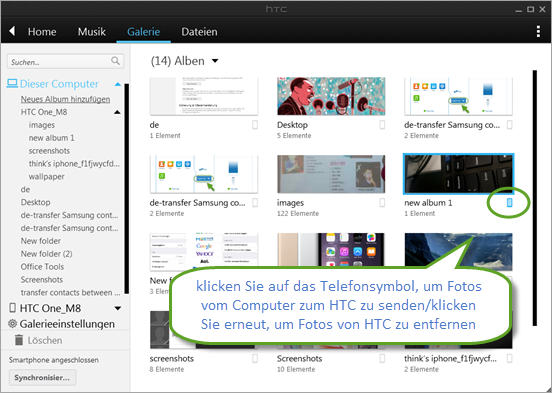Toggle phone sync for Desktop album
Viewport: 552px width, 393px height.
(x=382, y=125)
